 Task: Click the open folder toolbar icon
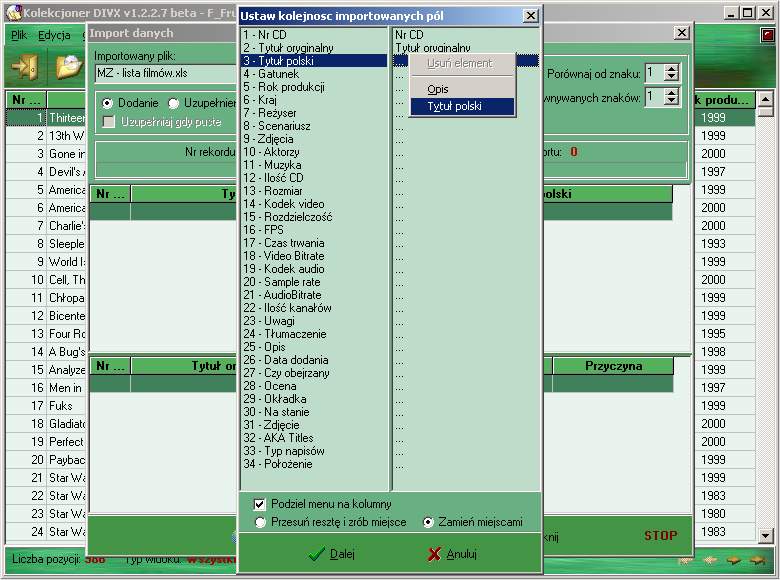click(67, 66)
